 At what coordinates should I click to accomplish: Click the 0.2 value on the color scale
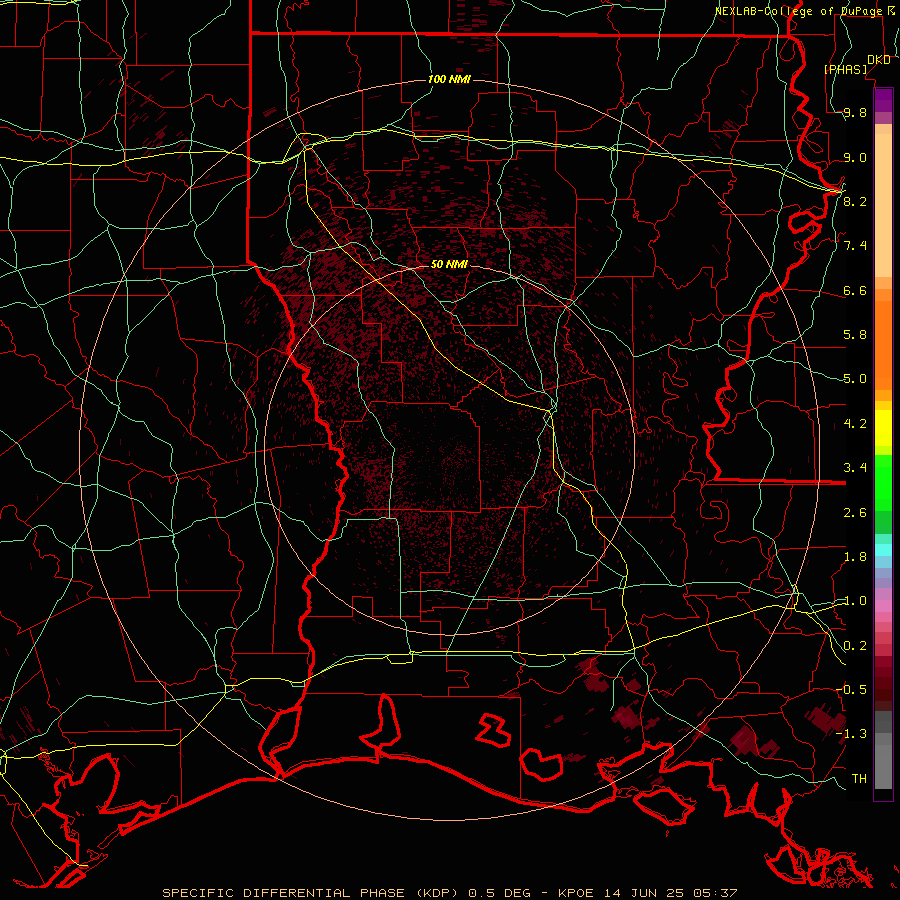point(855,646)
